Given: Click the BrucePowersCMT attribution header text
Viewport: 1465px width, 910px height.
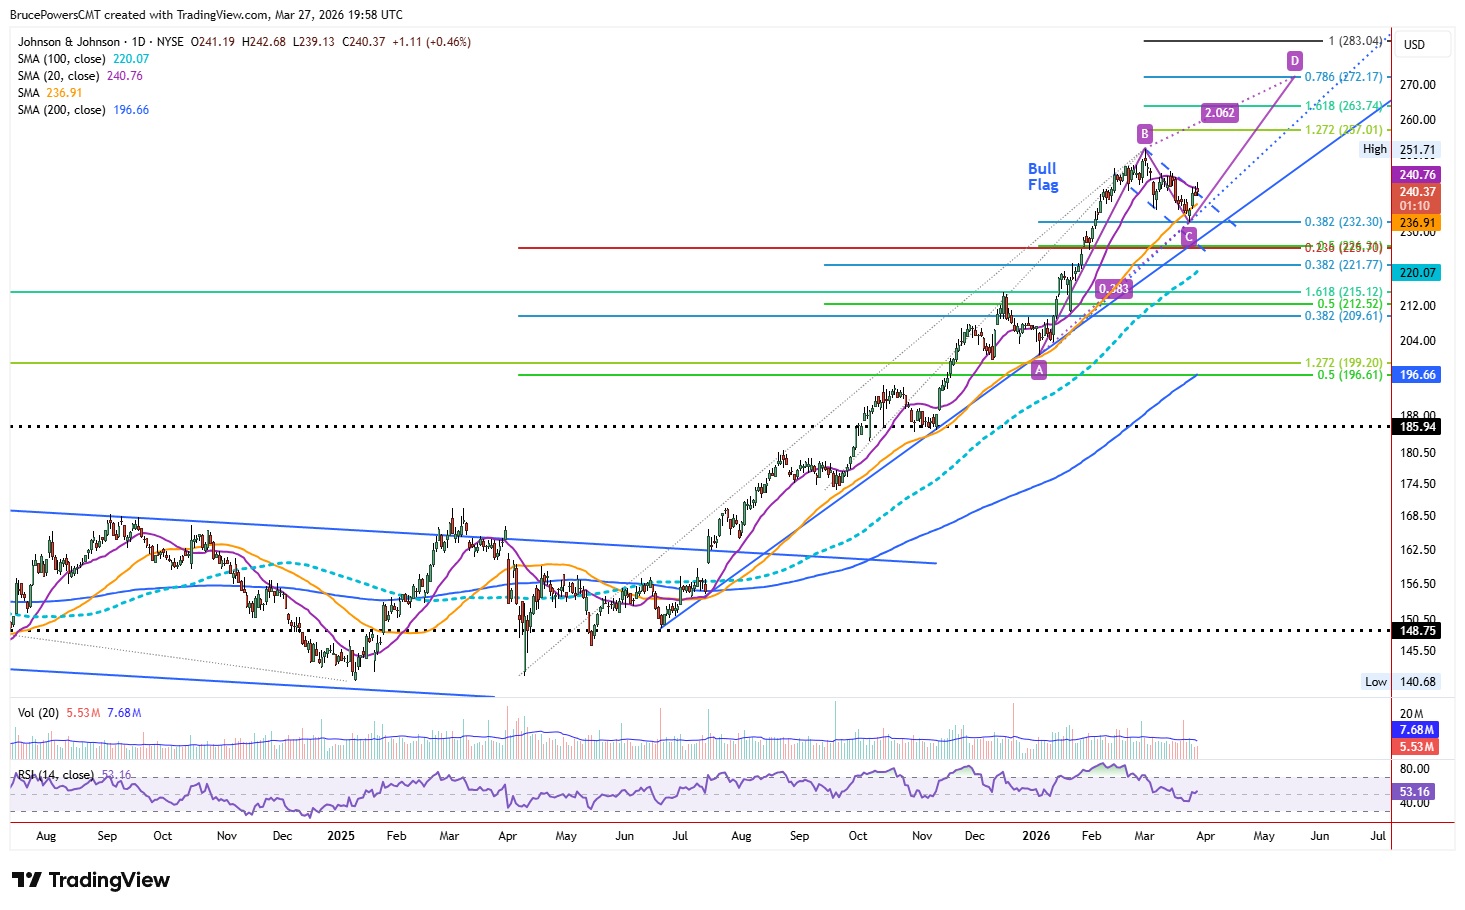Looking at the screenshot, I should pos(206,15).
